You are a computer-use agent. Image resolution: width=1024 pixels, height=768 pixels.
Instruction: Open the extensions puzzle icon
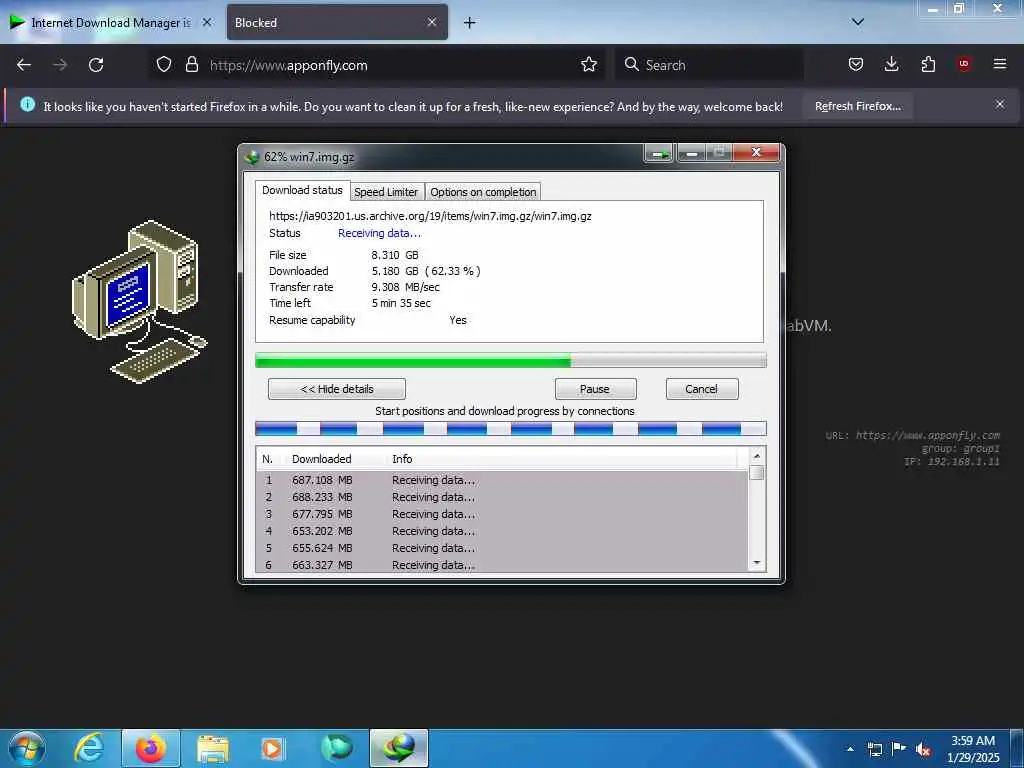928,65
